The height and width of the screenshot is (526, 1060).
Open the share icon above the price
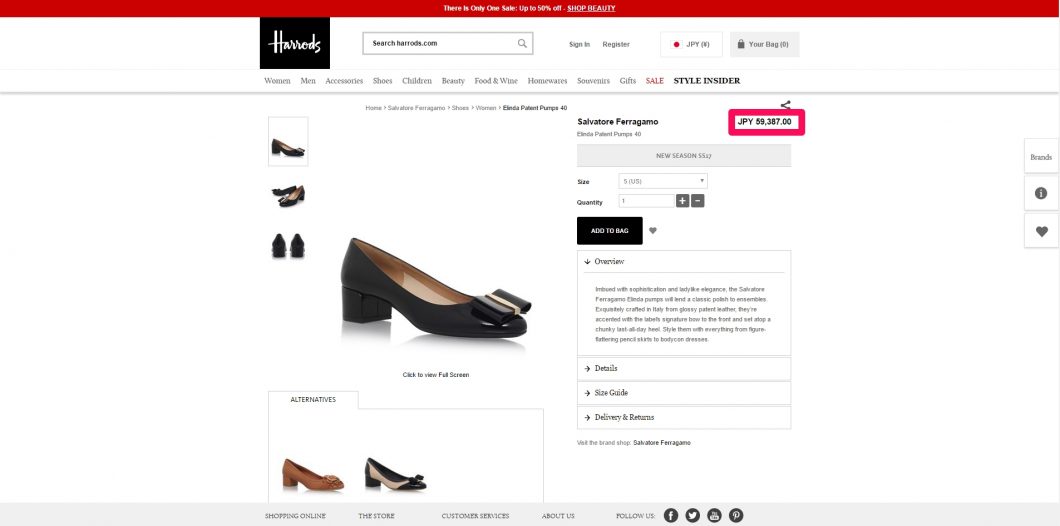(786, 105)
